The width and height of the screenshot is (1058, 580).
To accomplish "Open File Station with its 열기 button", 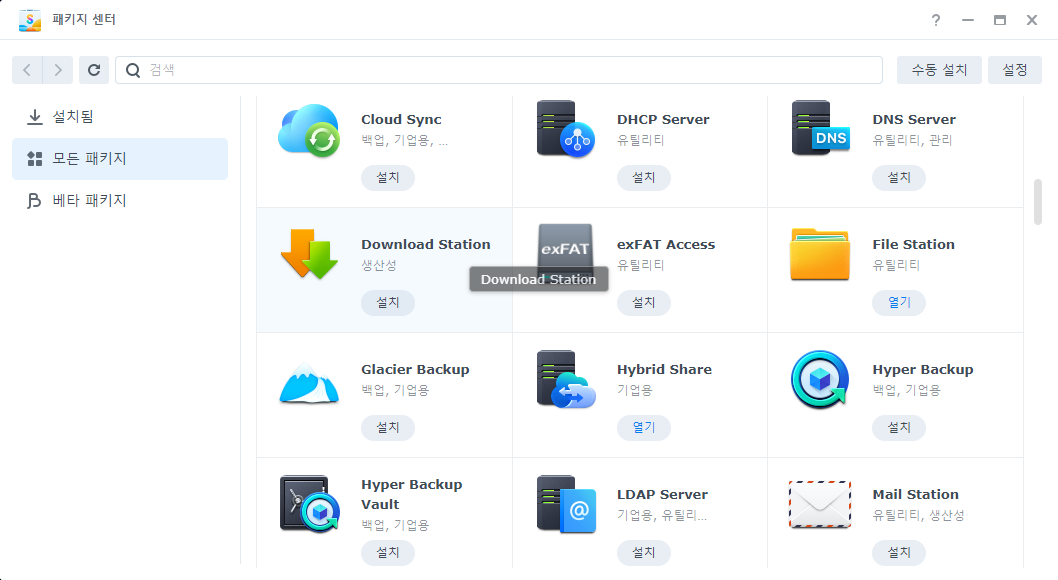I will [899, 302].
